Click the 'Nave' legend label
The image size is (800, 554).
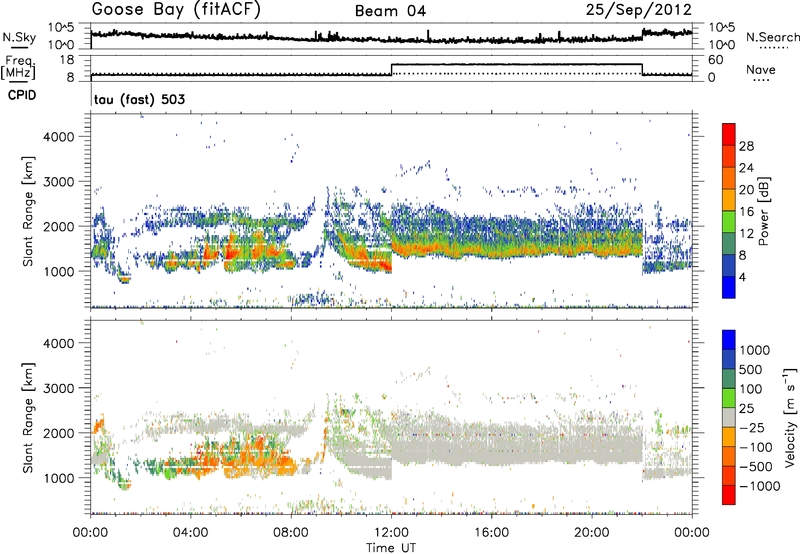tap(761, 69)
